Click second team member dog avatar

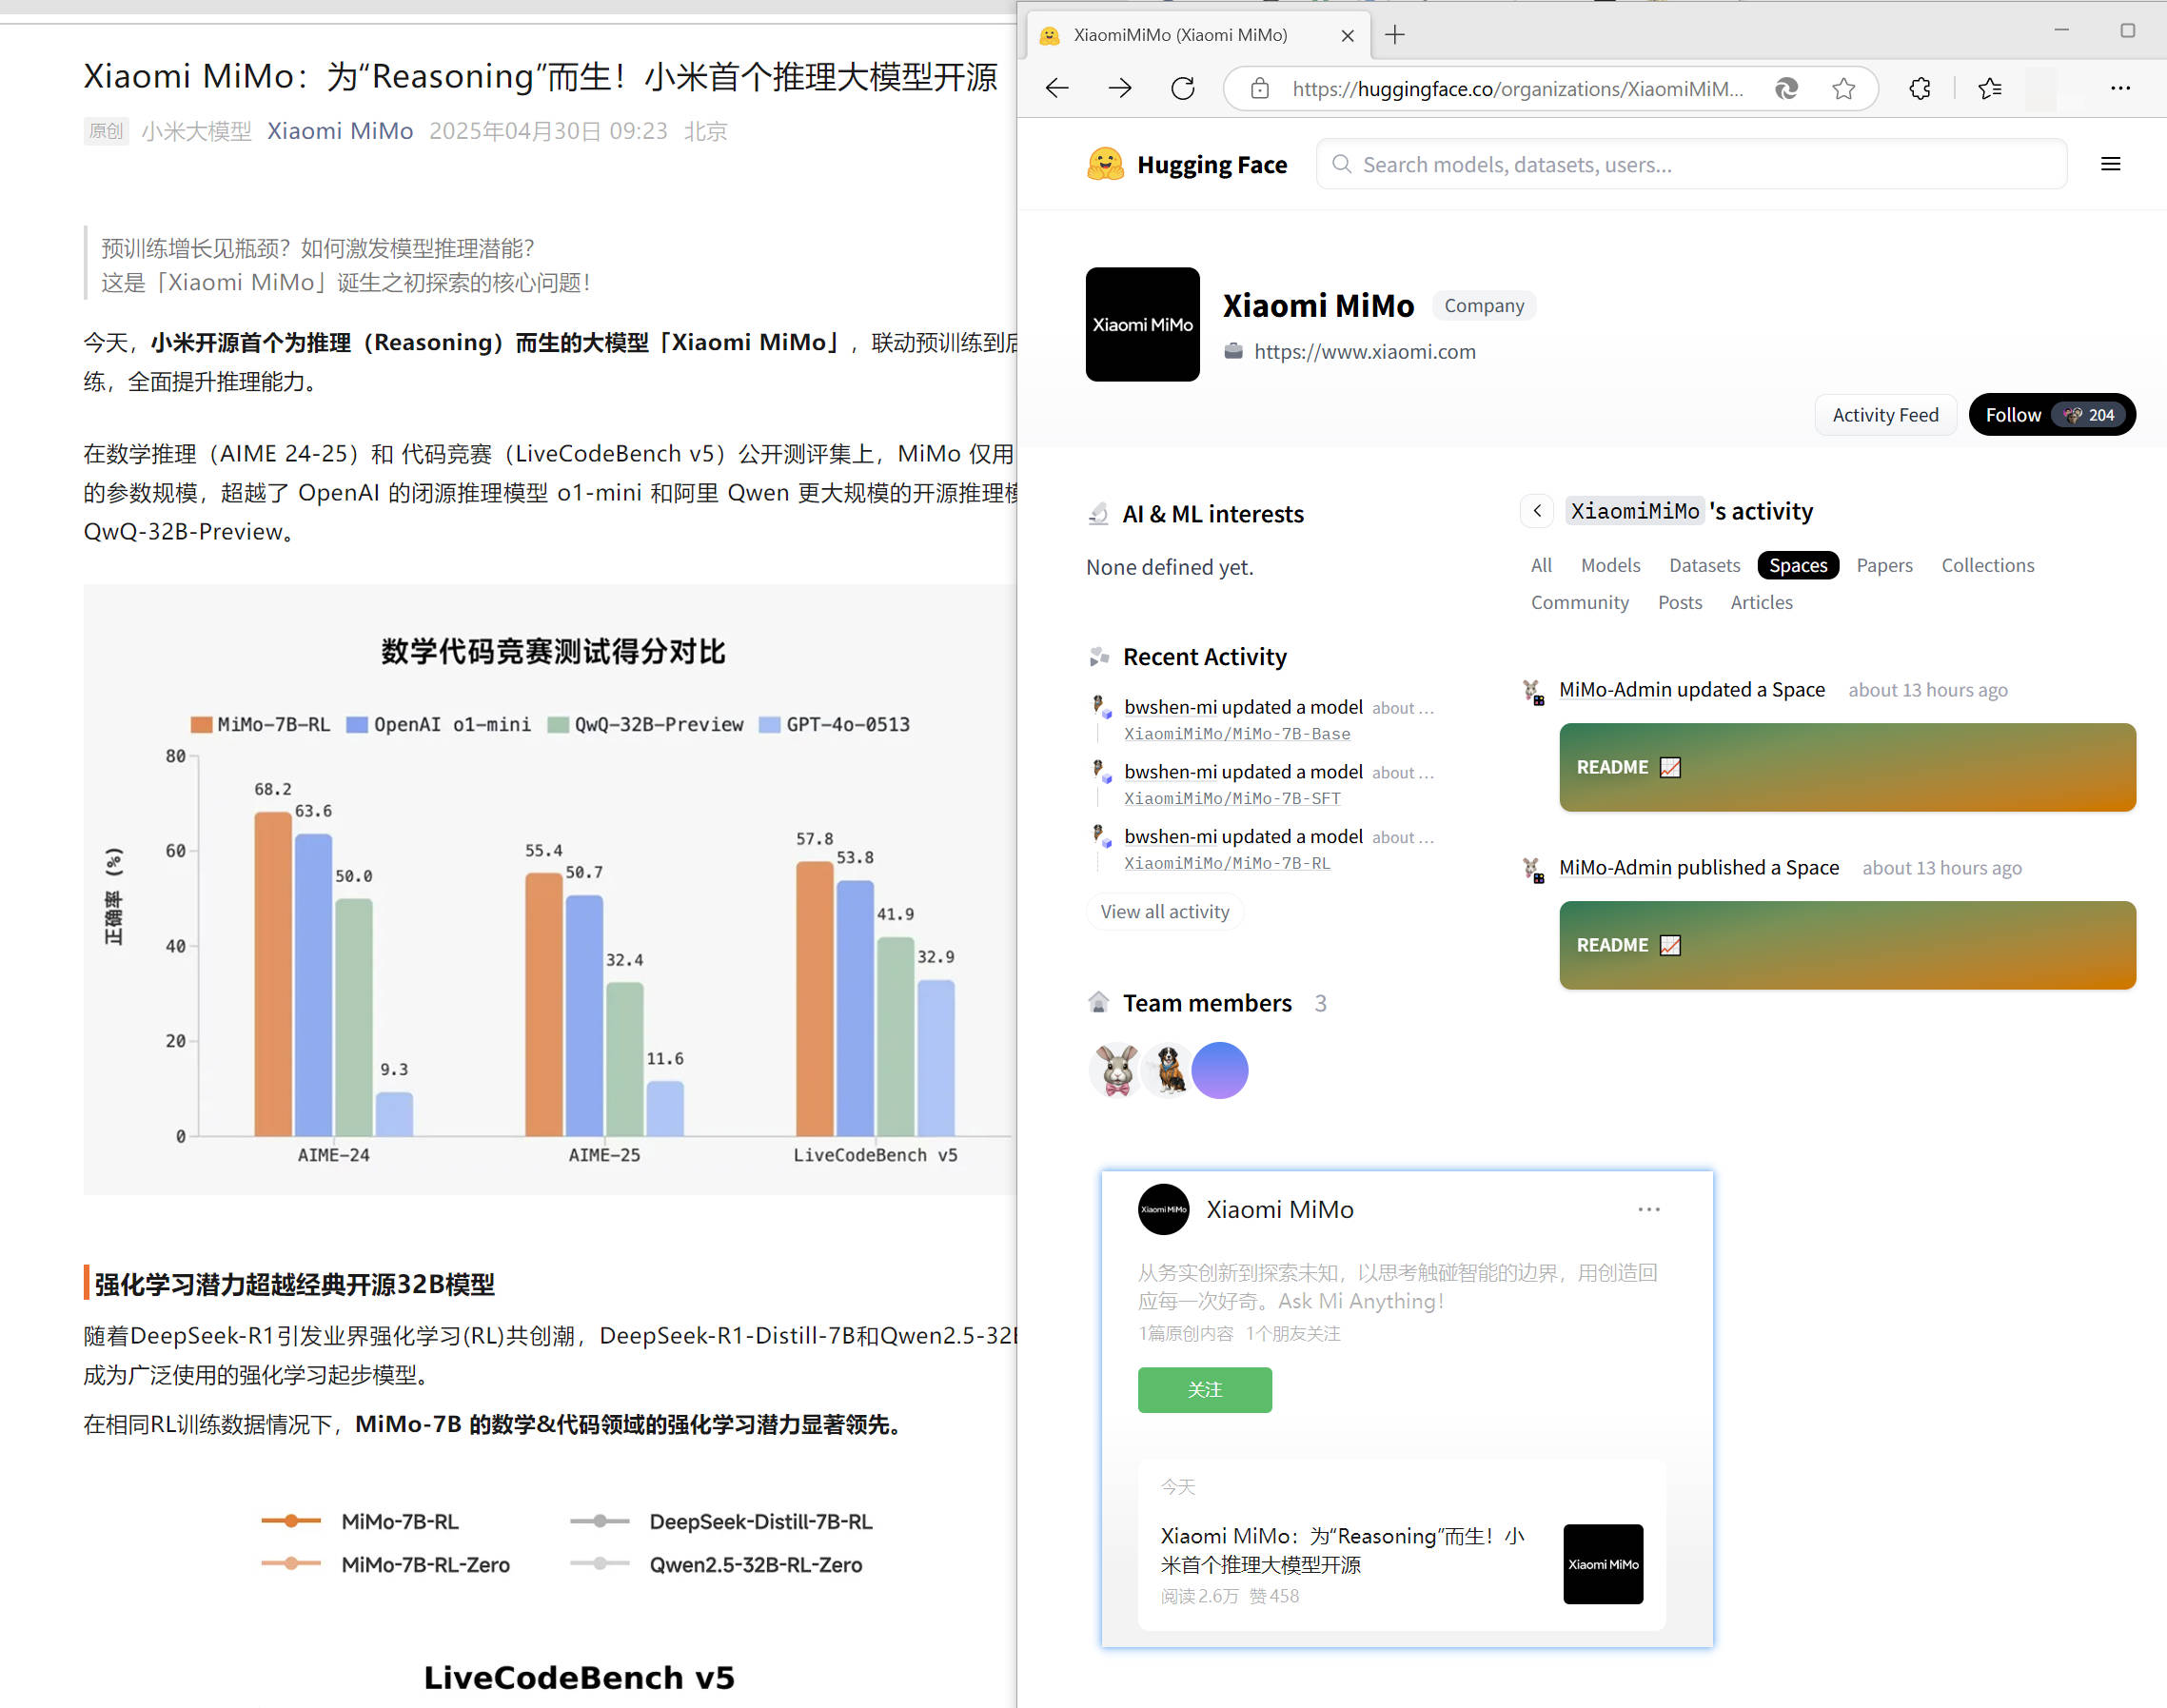(x=1167, y=1069)
